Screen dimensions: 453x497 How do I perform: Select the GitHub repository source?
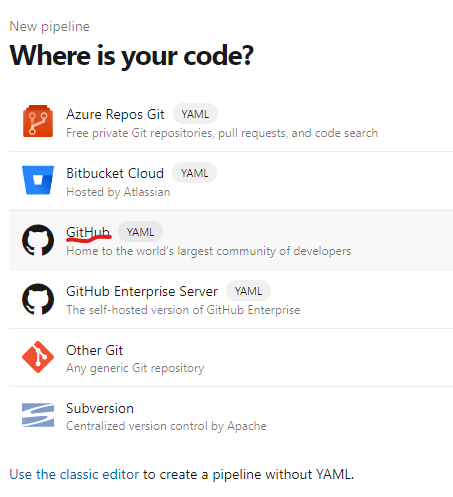click(88, 232)
